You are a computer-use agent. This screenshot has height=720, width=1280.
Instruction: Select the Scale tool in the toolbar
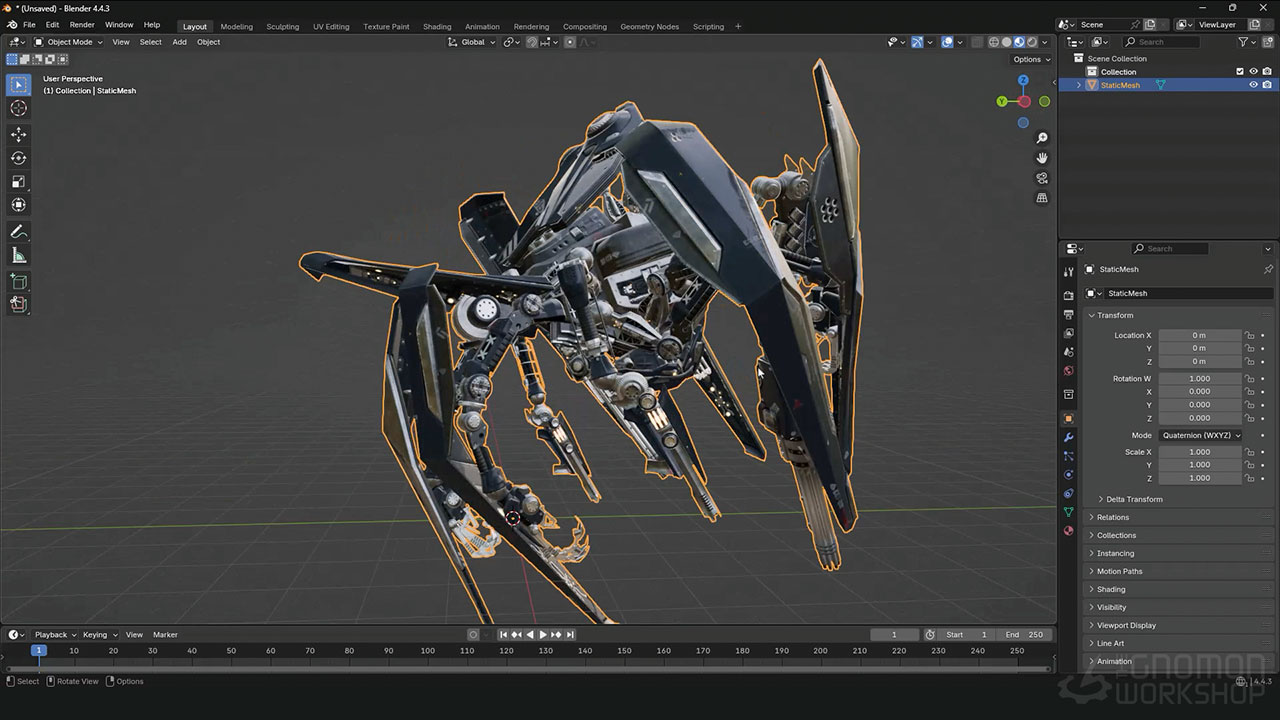coord(18,181)
